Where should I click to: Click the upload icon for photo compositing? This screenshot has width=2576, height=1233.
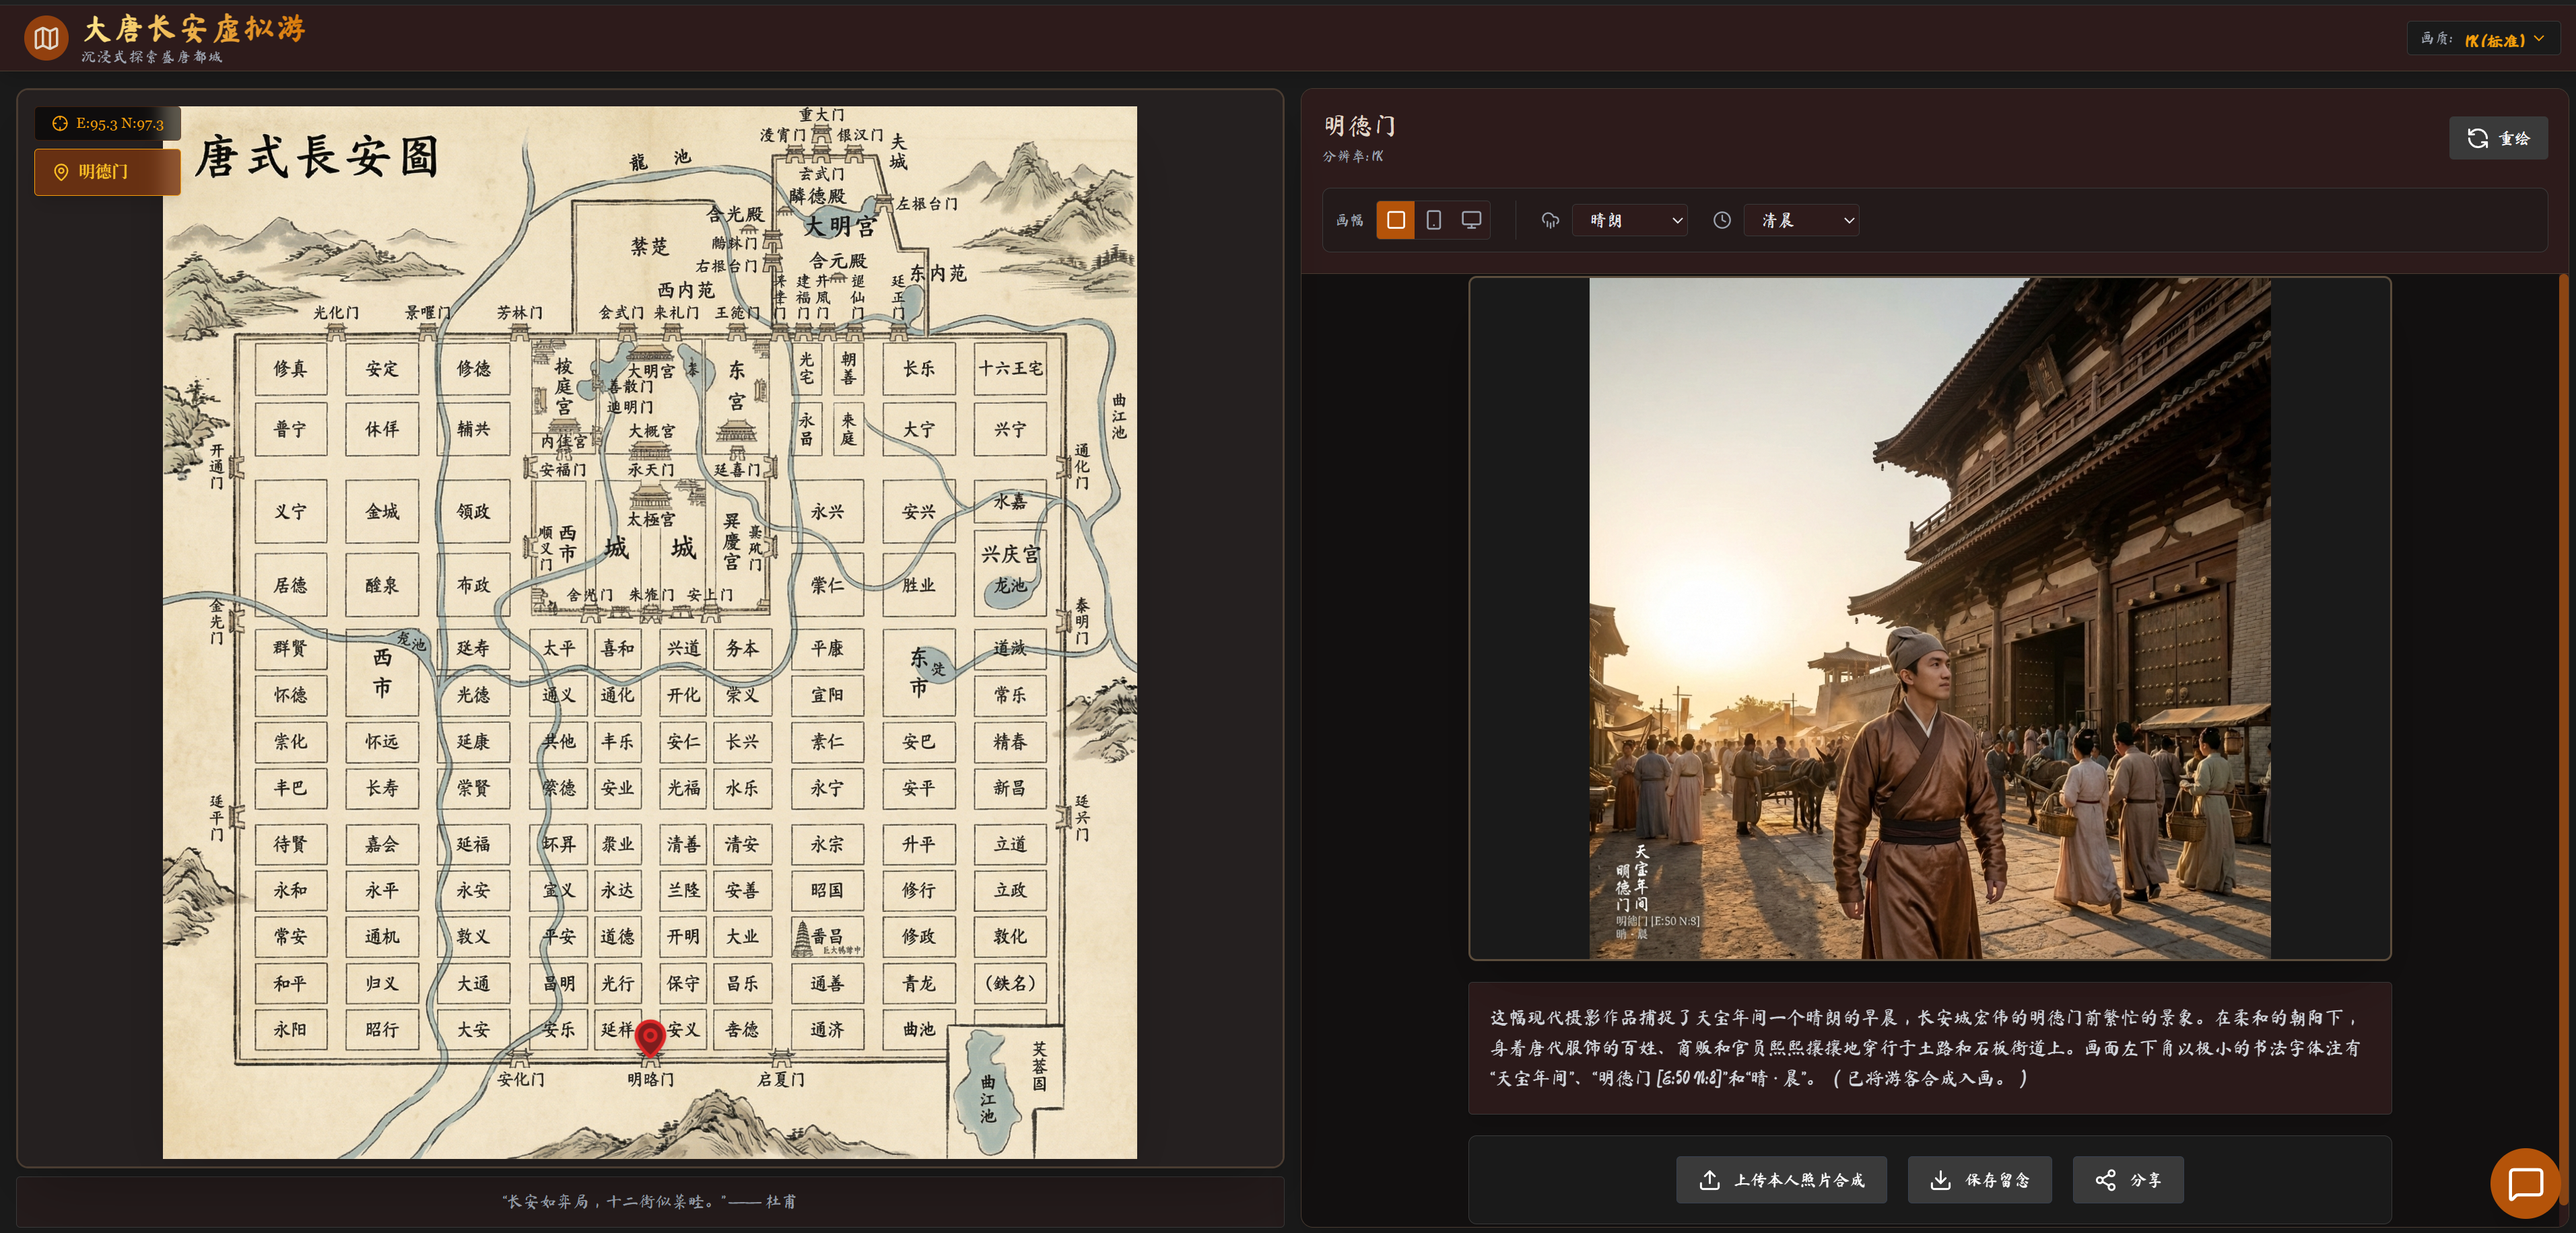(1709, 1180)
